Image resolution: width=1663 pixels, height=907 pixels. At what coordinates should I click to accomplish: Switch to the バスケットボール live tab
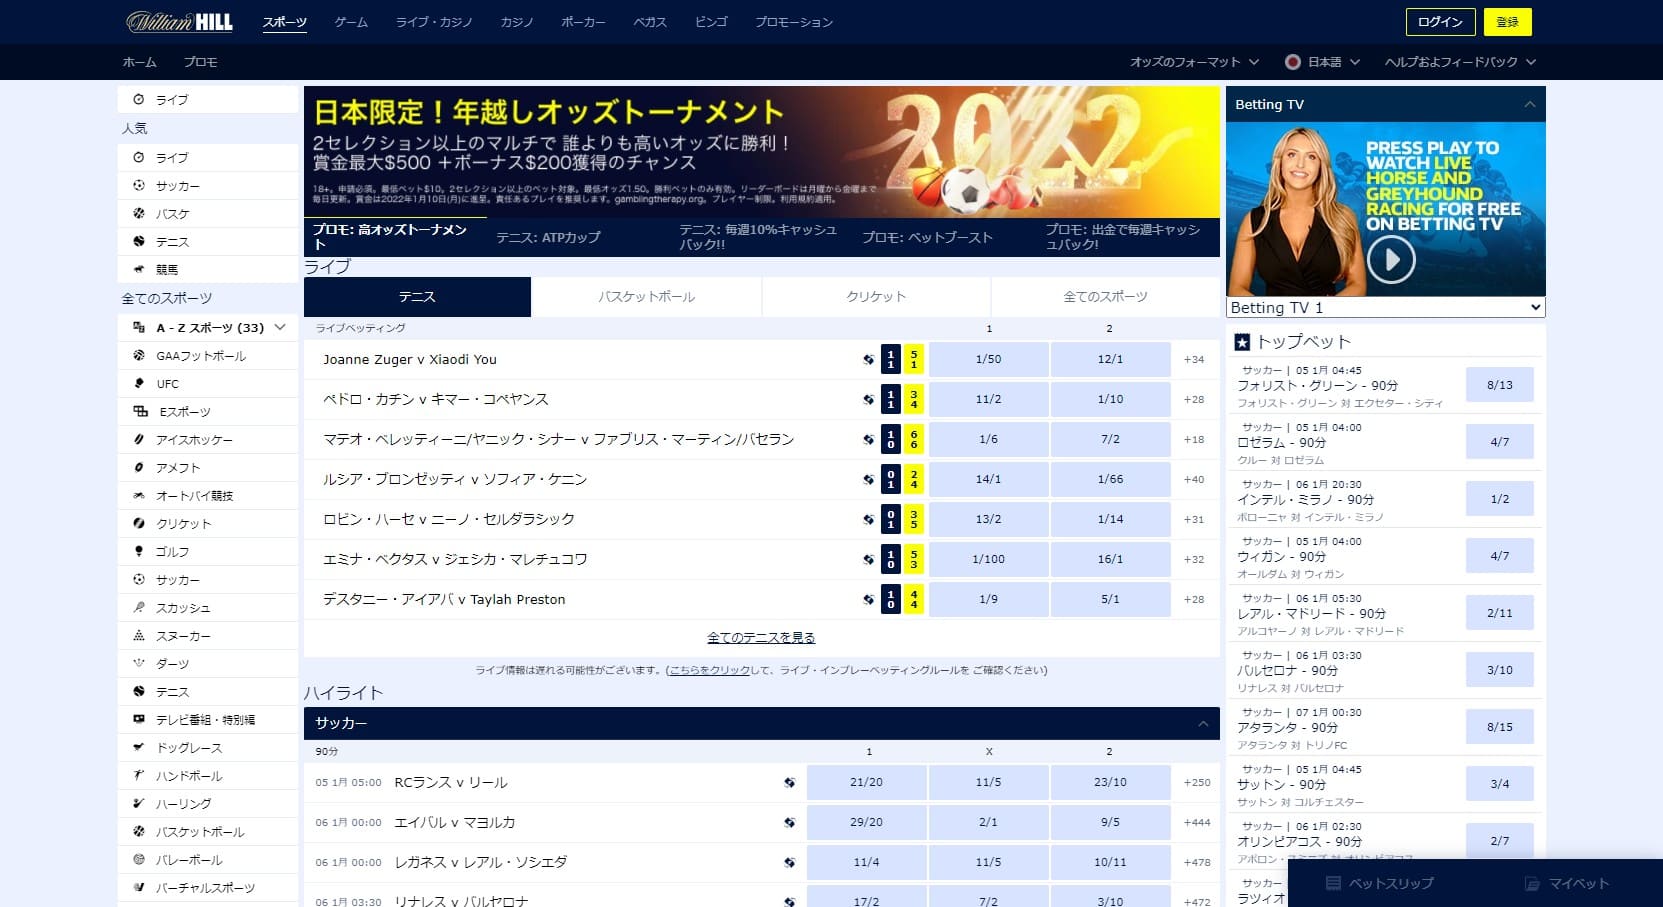click(646, 297)
